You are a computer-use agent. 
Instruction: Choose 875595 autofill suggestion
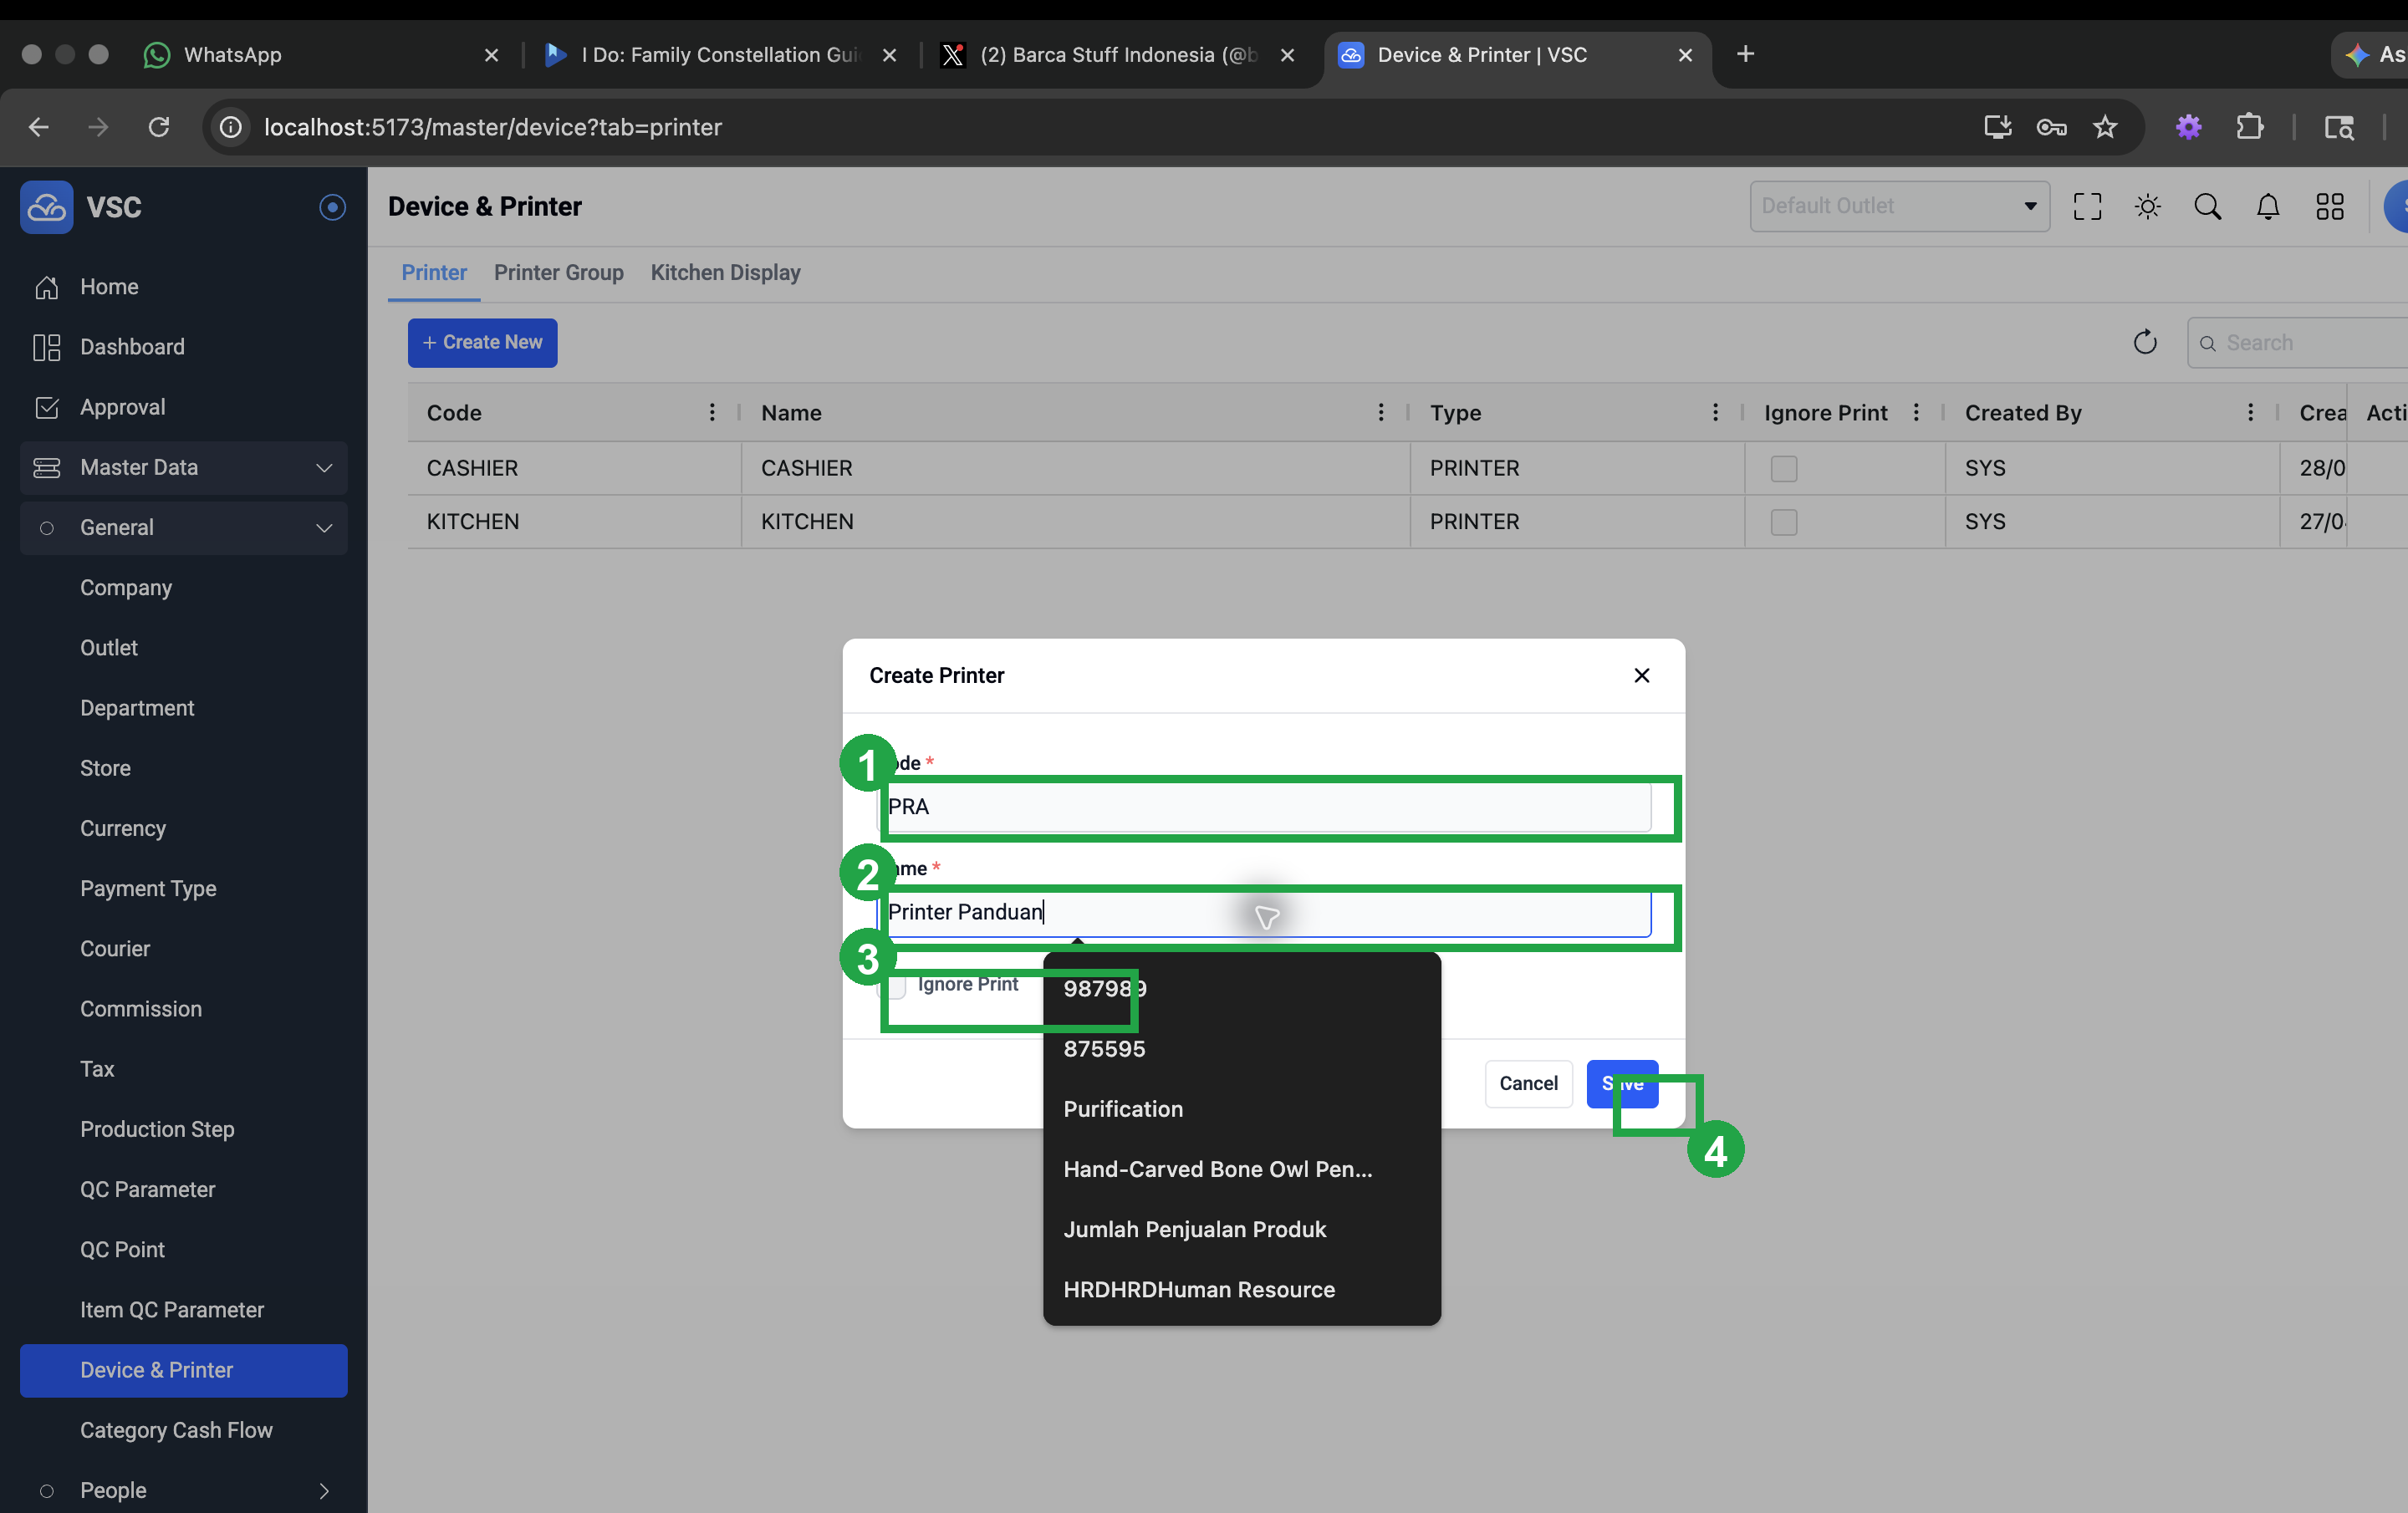click(x=1242, y=1049)
